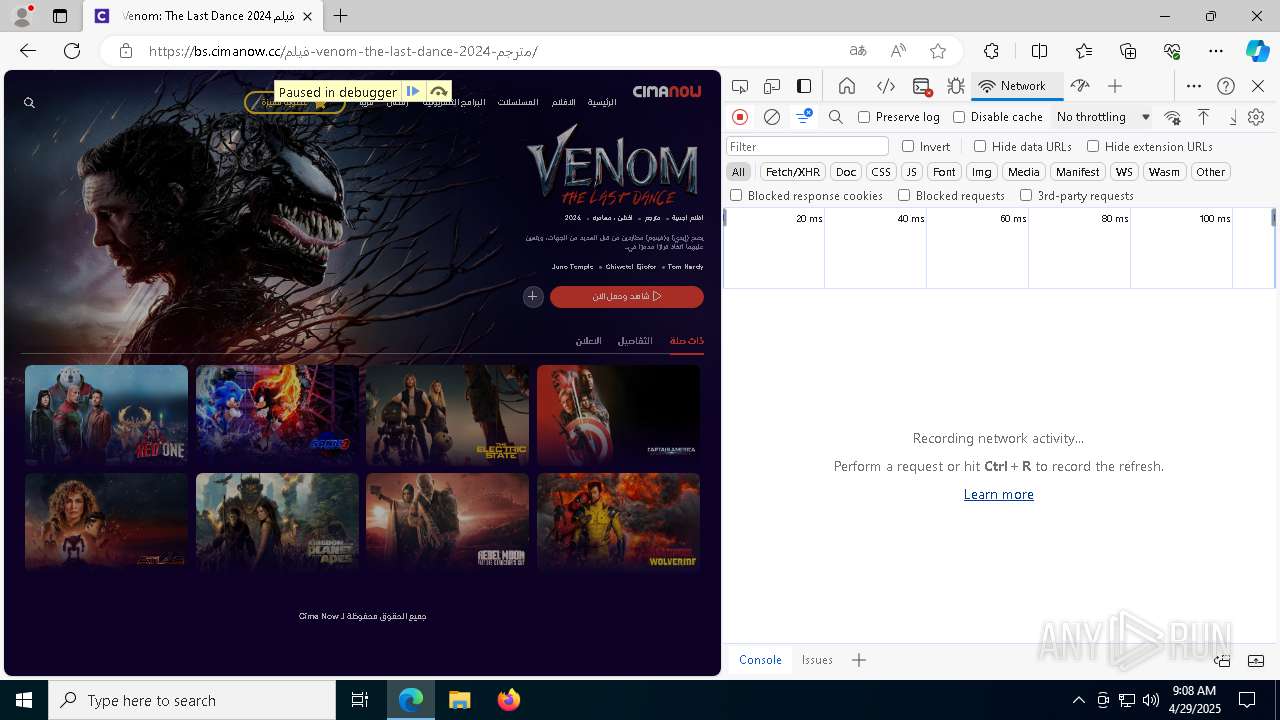Screen dimensions: 1280x720
Task: Import HAR file
Action: pyautogui.click(x=1204, y=117)
